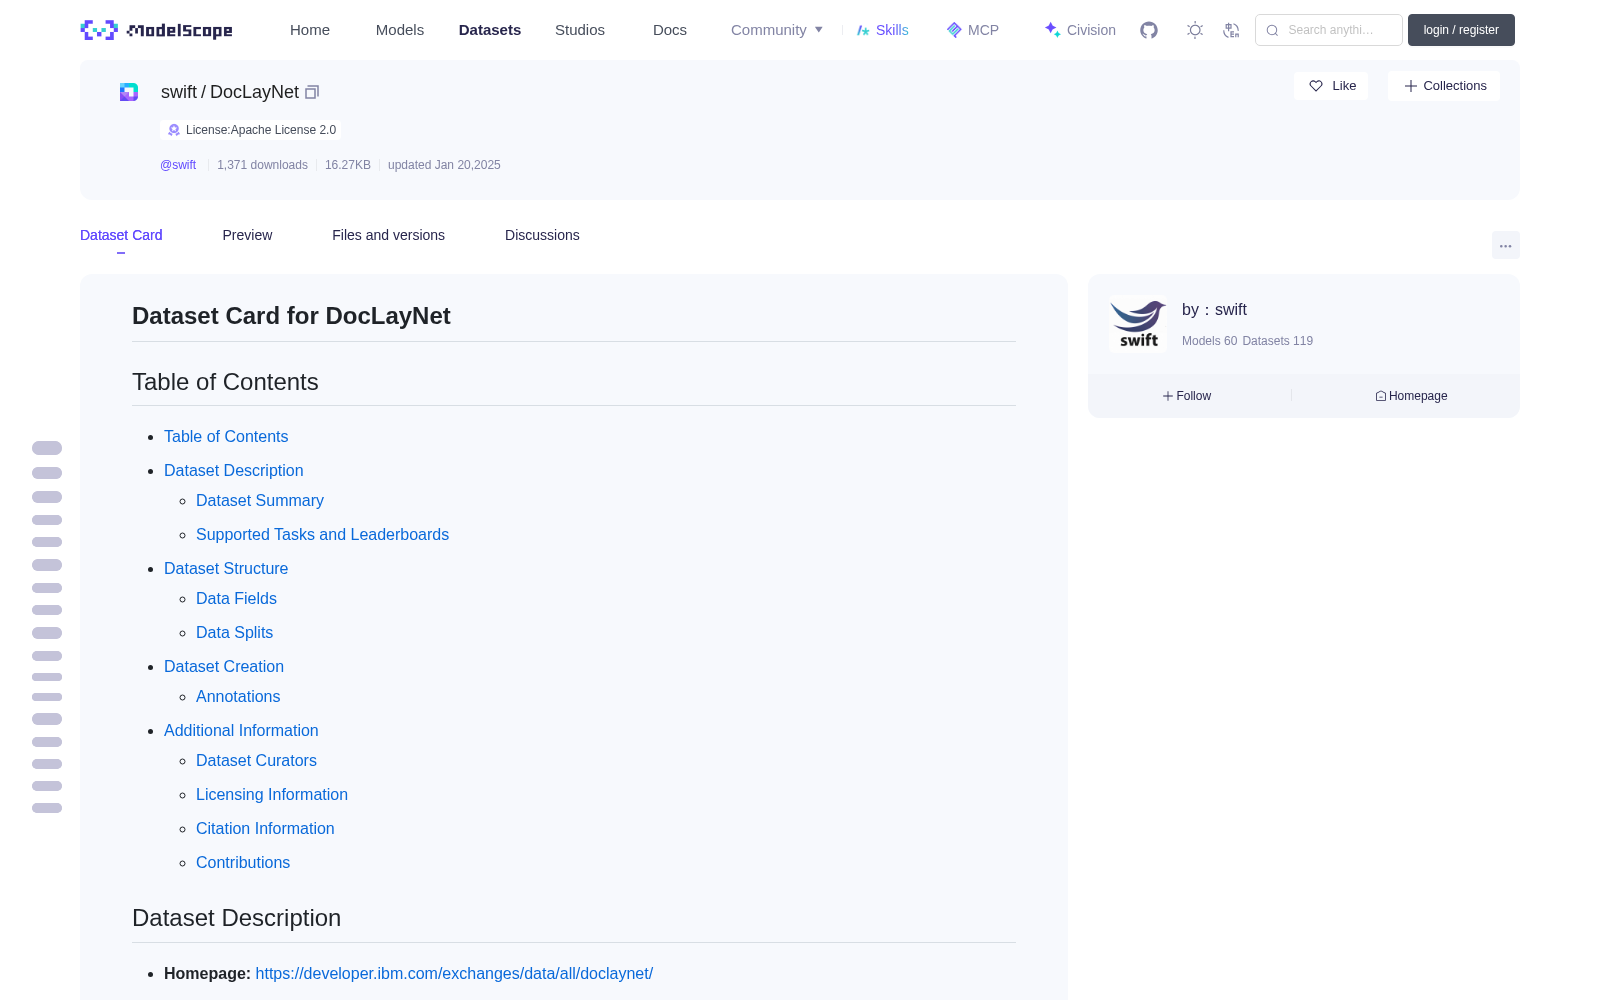Jump to Dataset Curators link
The height and width of the screenshot is (1000, 1600).
pyautogui.click(x=256, y=760)
